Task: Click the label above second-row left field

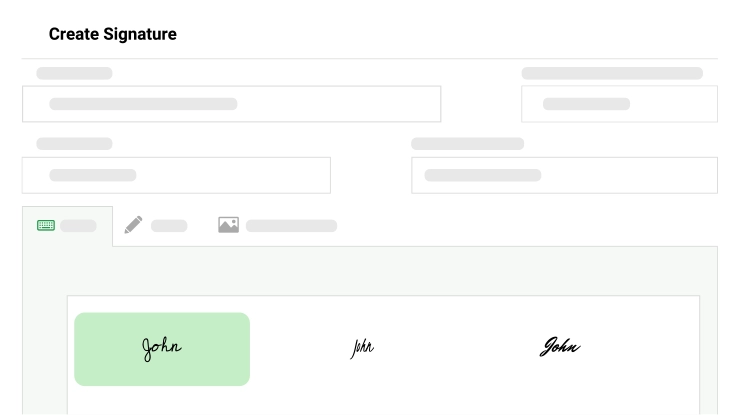Action: (x=74, y=144)
